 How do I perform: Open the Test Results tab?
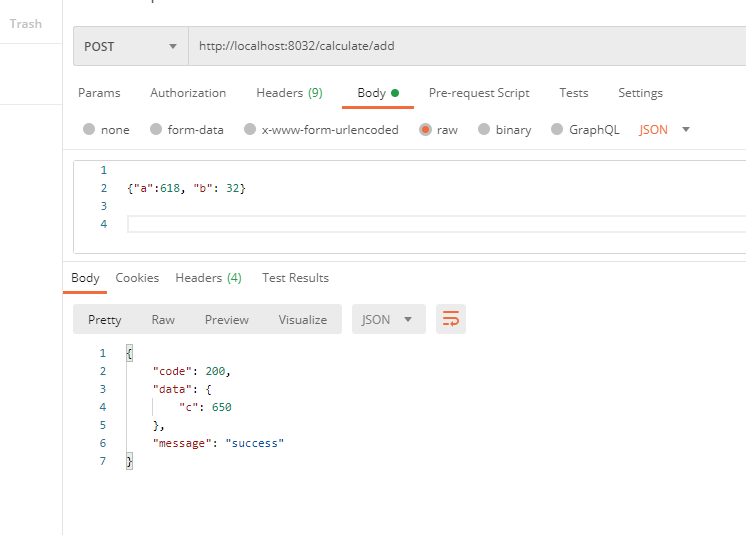pos(295,278)
